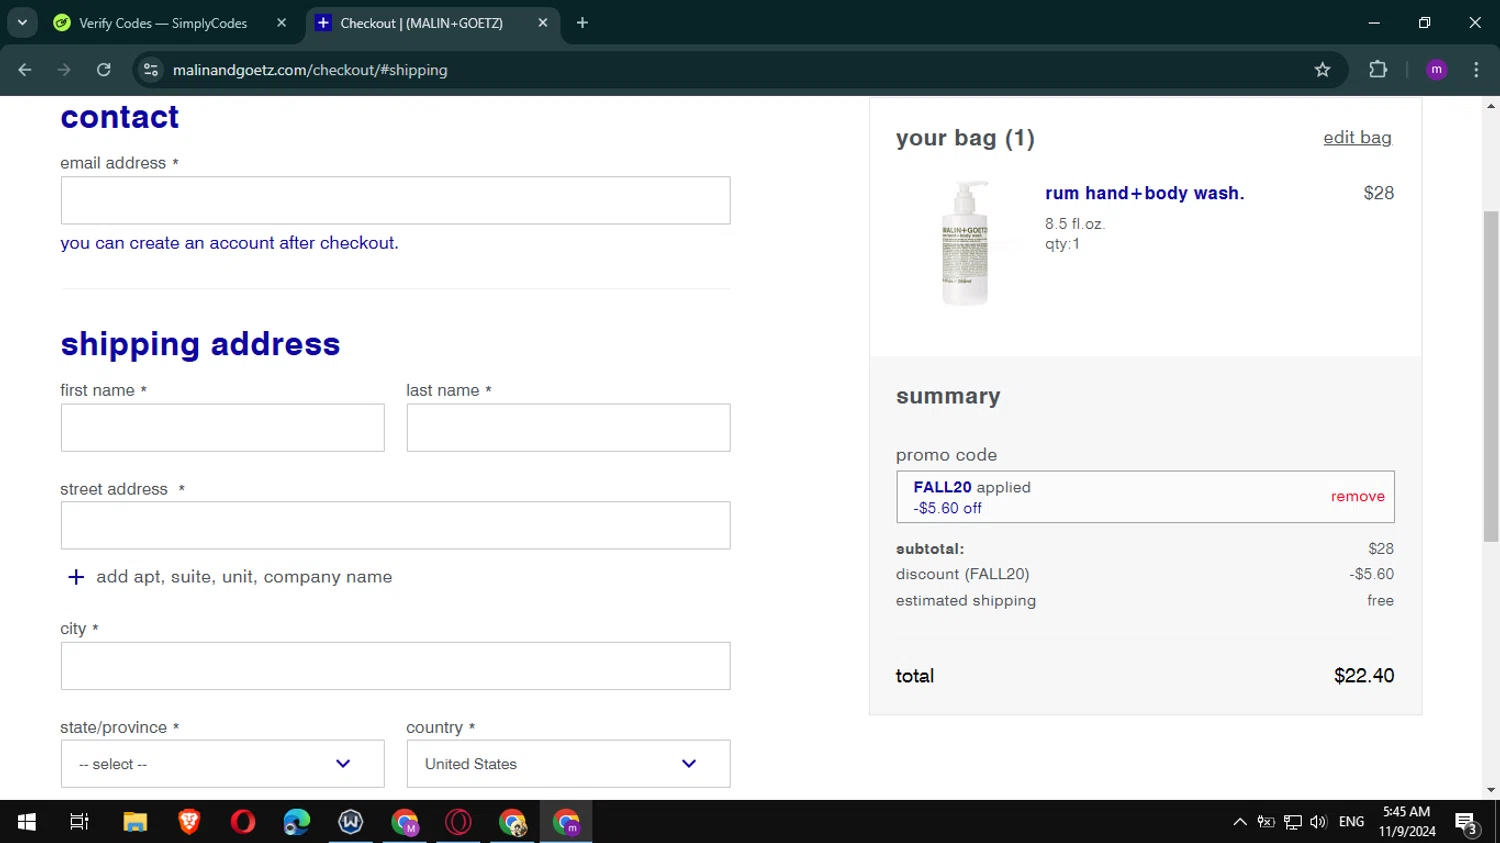Image resolution: width=1500 pixels, height=843 pixels.
Task: View site information icon in address bar
Action: click(x=151, y=70)
